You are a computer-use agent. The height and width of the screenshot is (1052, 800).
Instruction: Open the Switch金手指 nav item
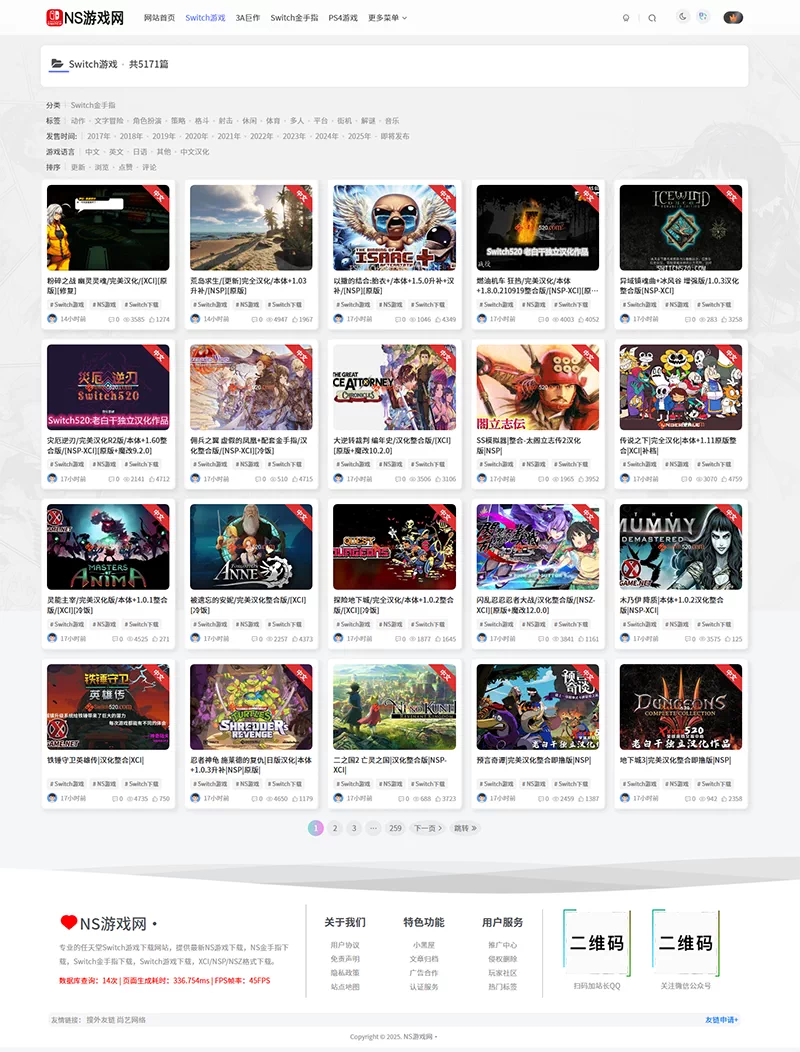coord(294,18)
